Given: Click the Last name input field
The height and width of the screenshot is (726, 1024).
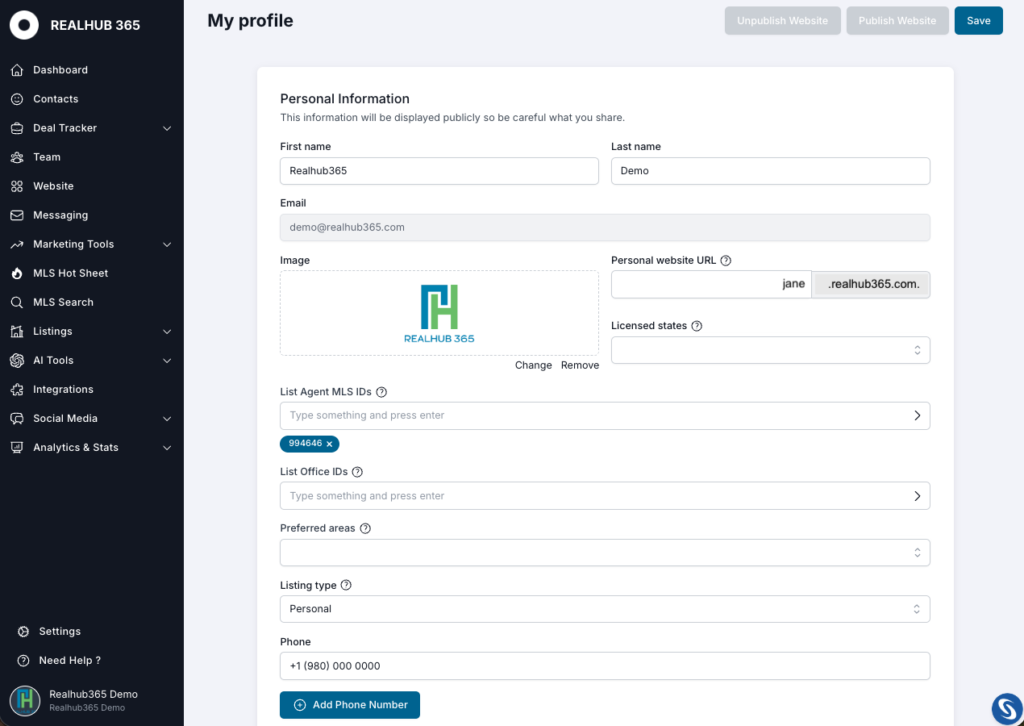Looking at the screenshot, I should [771, 171].
